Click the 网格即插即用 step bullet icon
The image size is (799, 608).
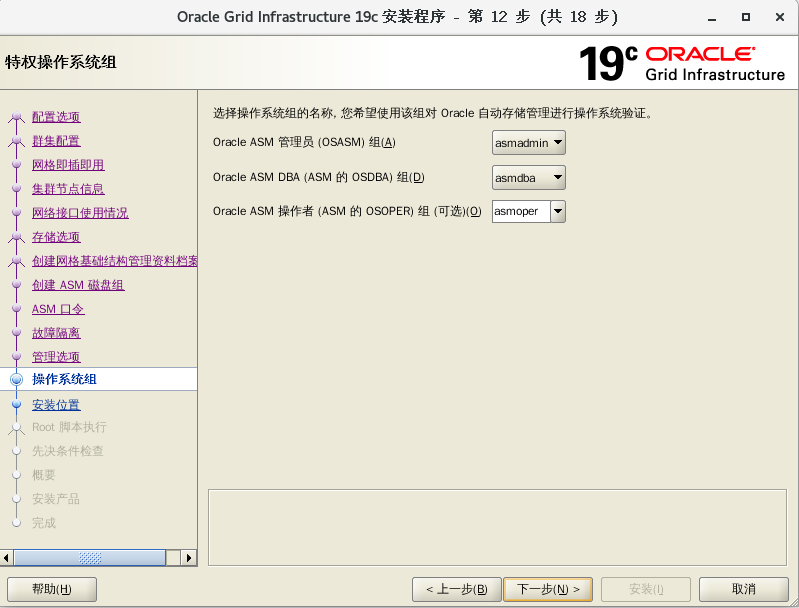(16, 164)
